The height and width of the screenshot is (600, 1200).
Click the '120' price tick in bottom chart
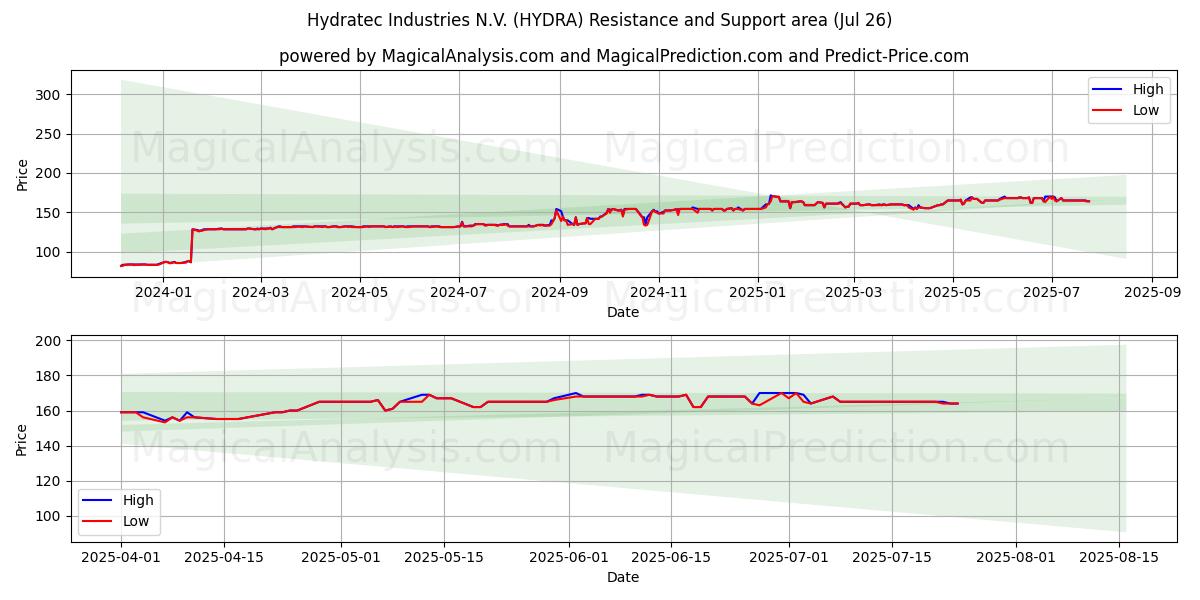[x=50, y=481]
